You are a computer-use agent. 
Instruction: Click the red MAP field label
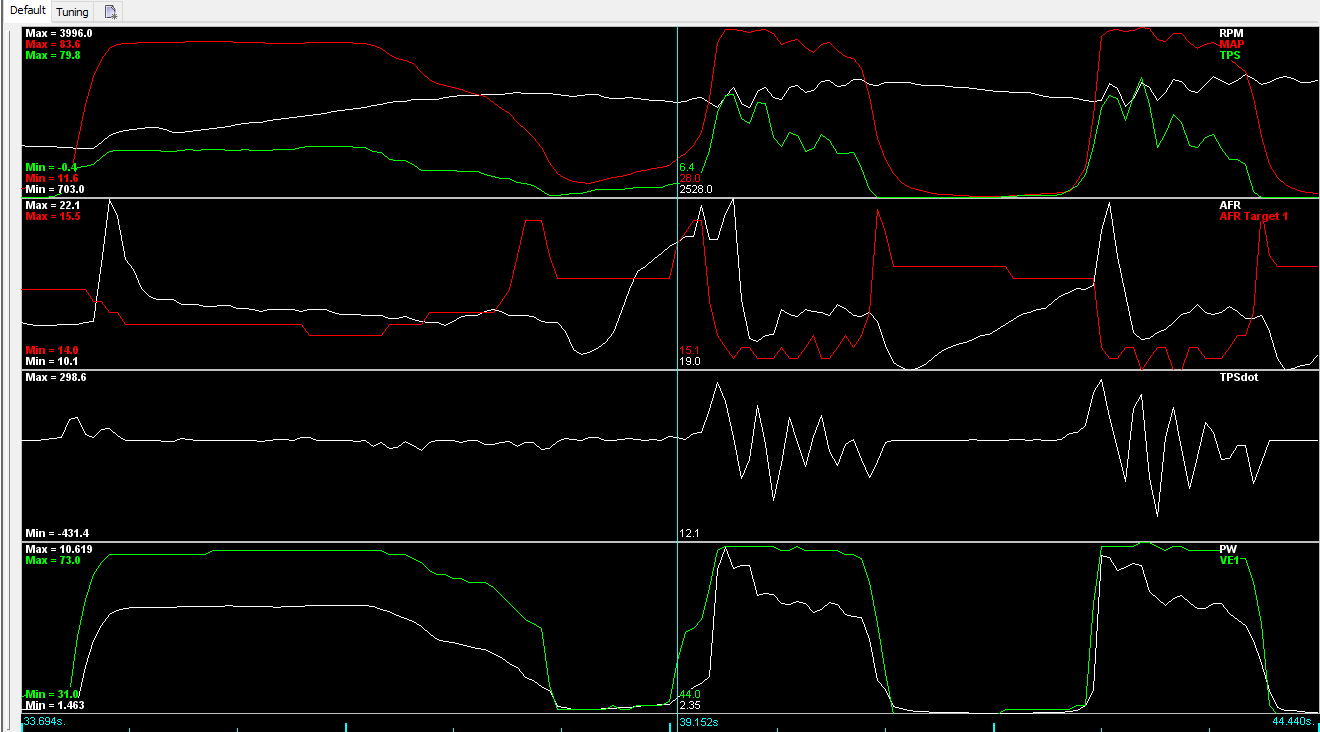(x=1232, y=44)
